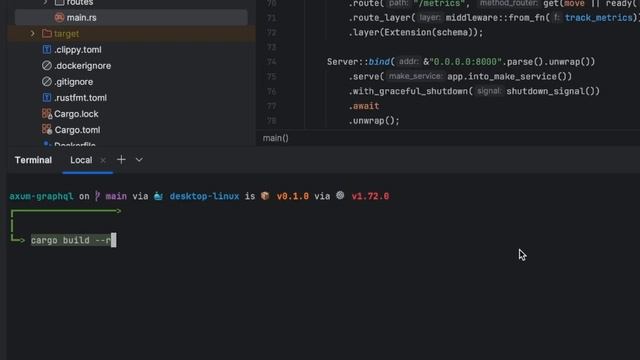Open .dockerignore file
The width and height of the screenshot is (640, 360).
[82, 66]
